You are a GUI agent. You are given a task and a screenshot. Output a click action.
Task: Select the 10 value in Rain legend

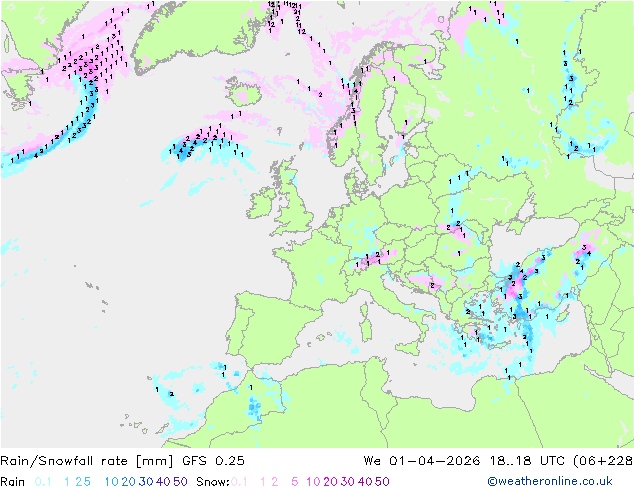(x=111, y=482)
